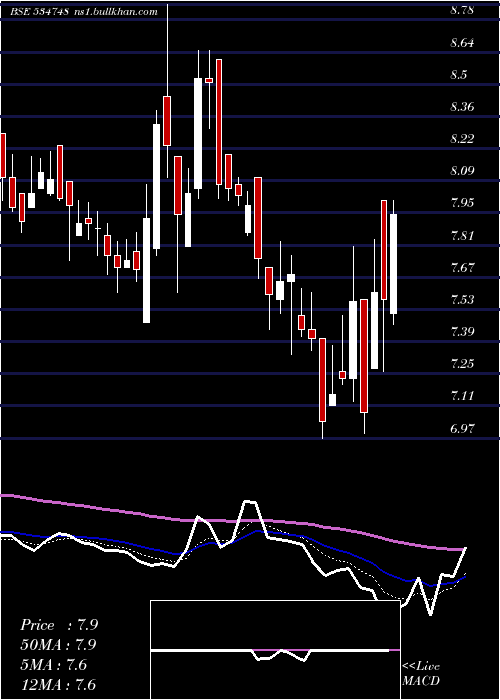Screen dimensions: 500x700
Task: Click the ns1.bullkhan.com source label
Action: [114, 12]
